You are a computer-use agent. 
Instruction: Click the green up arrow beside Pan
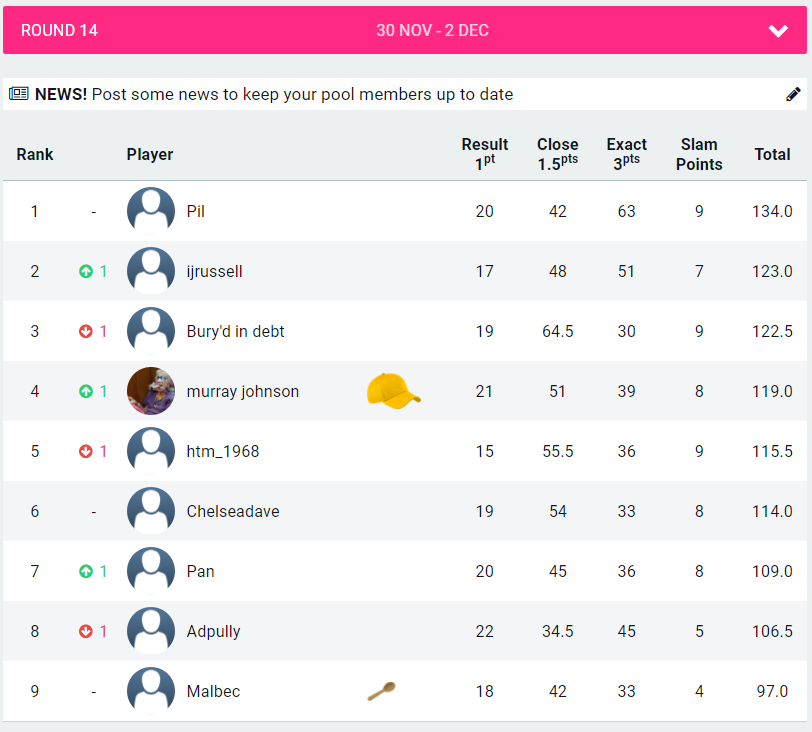pyautogui.click(x=86, y=571)
